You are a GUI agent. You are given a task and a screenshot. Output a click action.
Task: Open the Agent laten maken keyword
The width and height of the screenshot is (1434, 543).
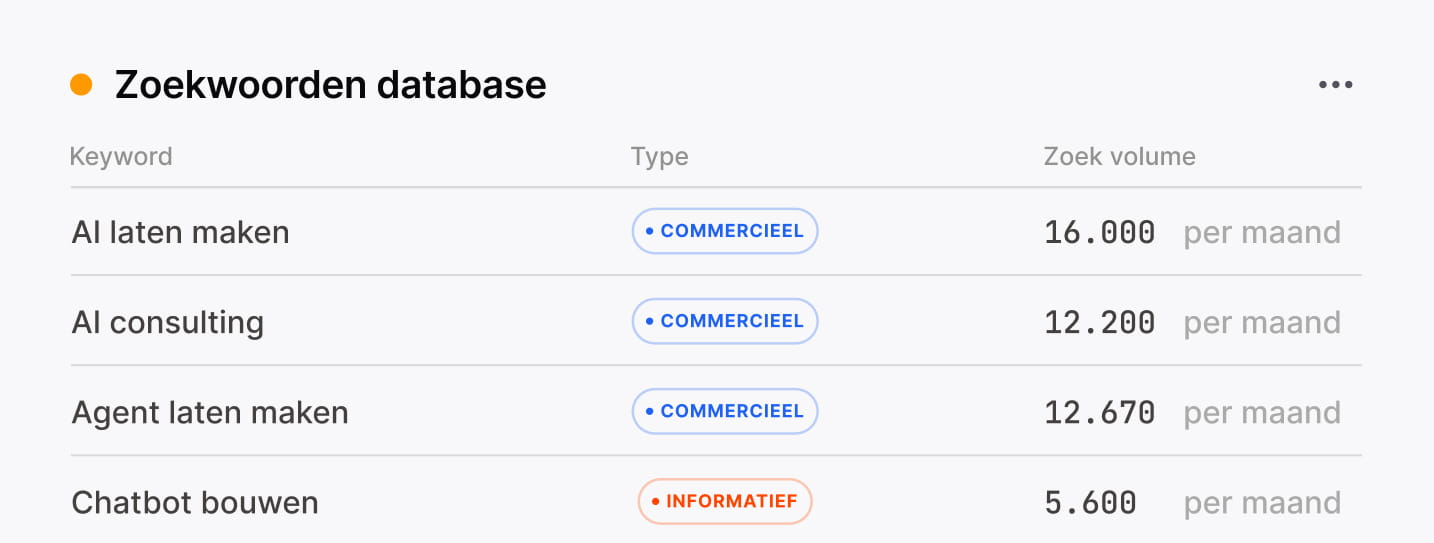click(210, 412)
